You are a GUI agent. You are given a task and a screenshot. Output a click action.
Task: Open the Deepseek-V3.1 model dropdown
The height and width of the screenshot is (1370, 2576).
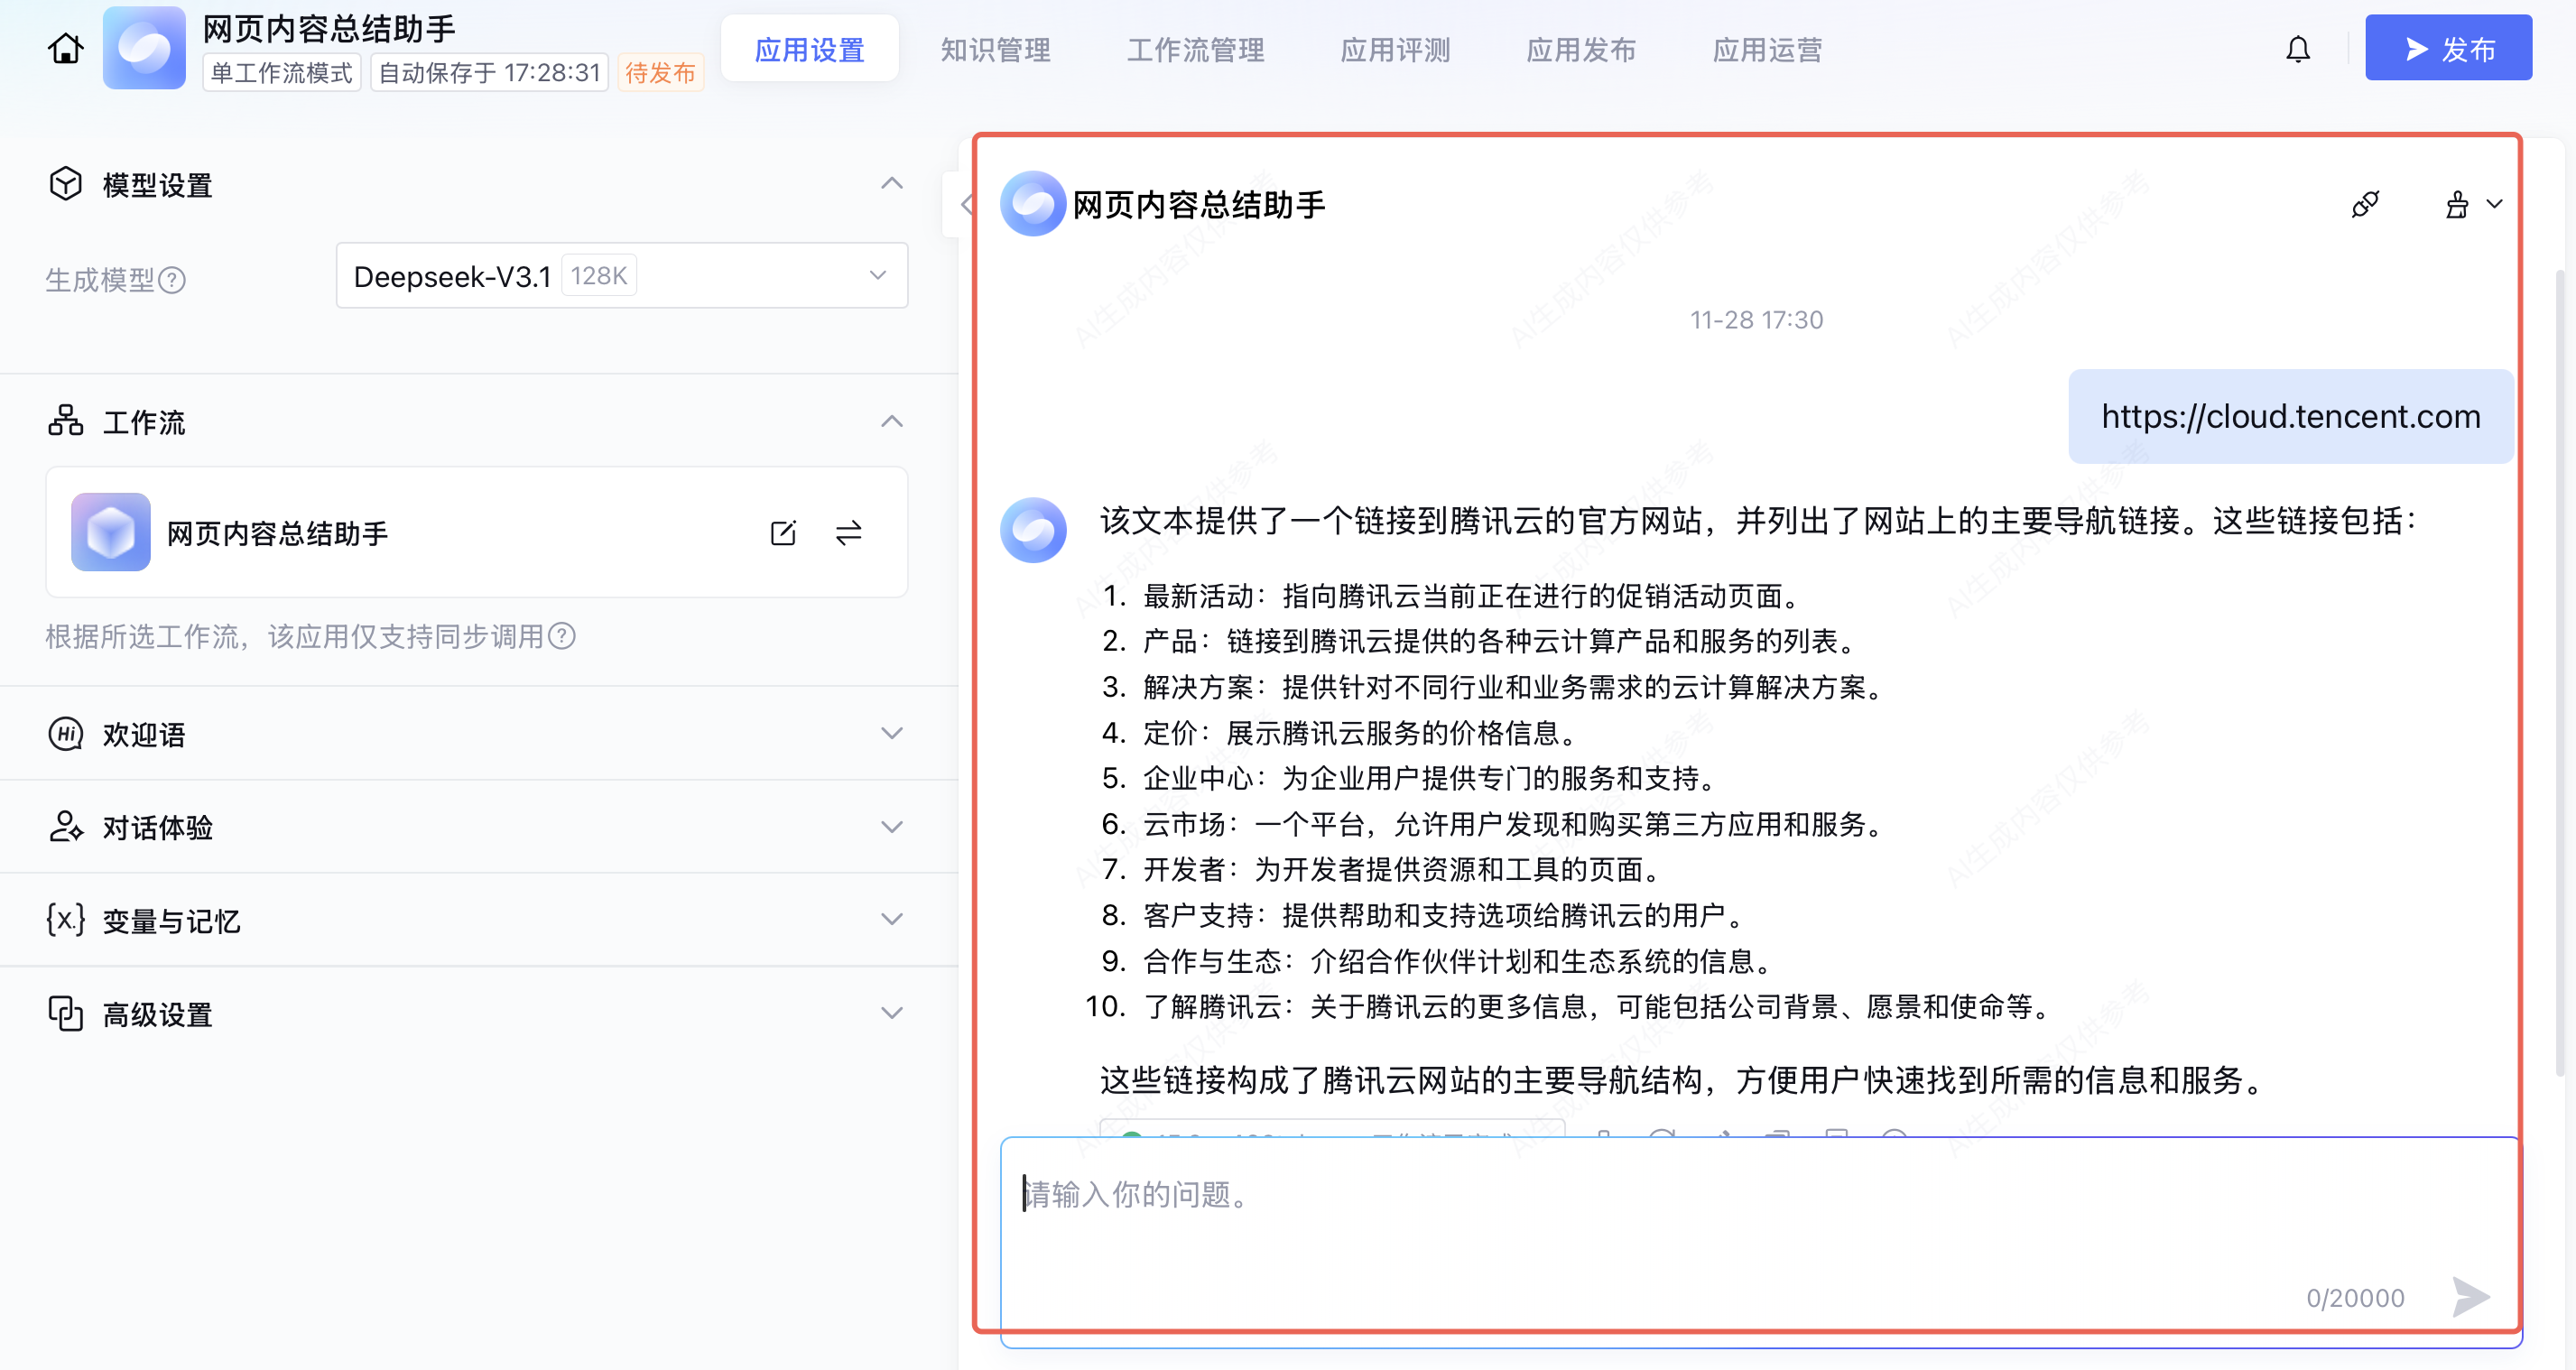pyautogui.click(x=621, y=276)
